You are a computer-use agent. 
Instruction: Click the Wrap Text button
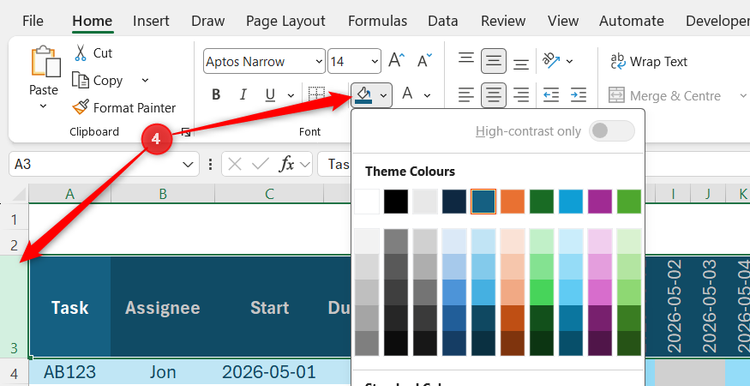tap(649, 62)
